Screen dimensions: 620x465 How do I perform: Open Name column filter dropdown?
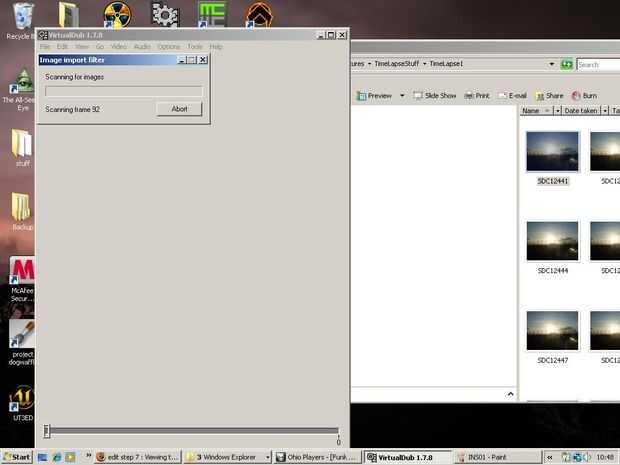click(x=558, y=111)
